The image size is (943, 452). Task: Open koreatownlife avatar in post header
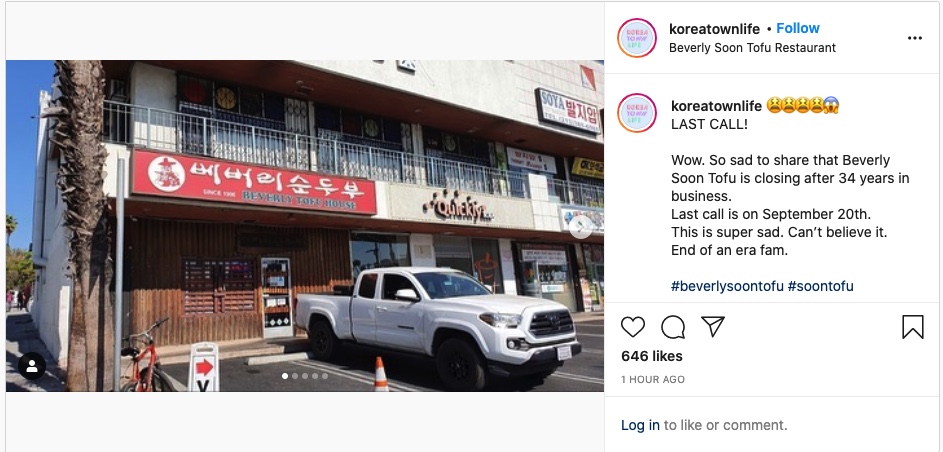coord(637,38)
